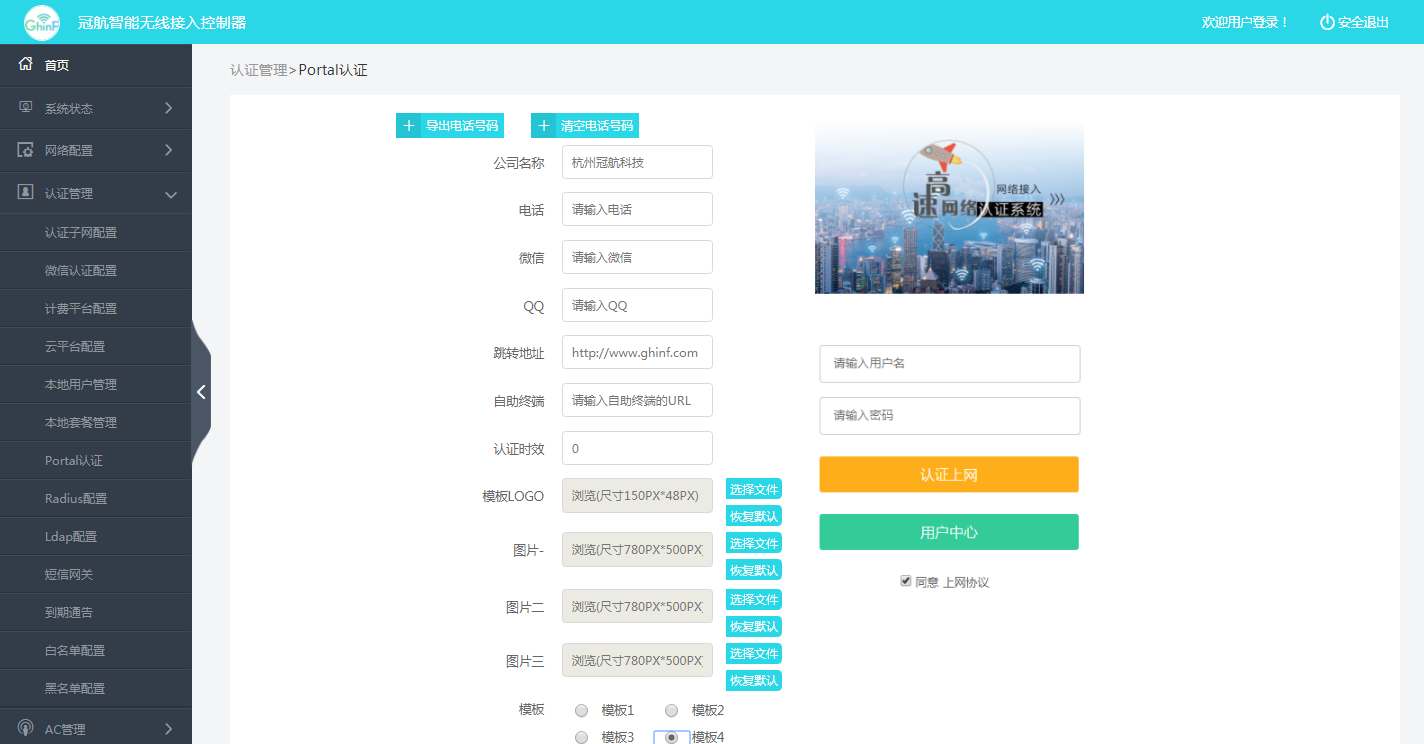
Task: Click the 公司名称 input field
Action: 637,162
